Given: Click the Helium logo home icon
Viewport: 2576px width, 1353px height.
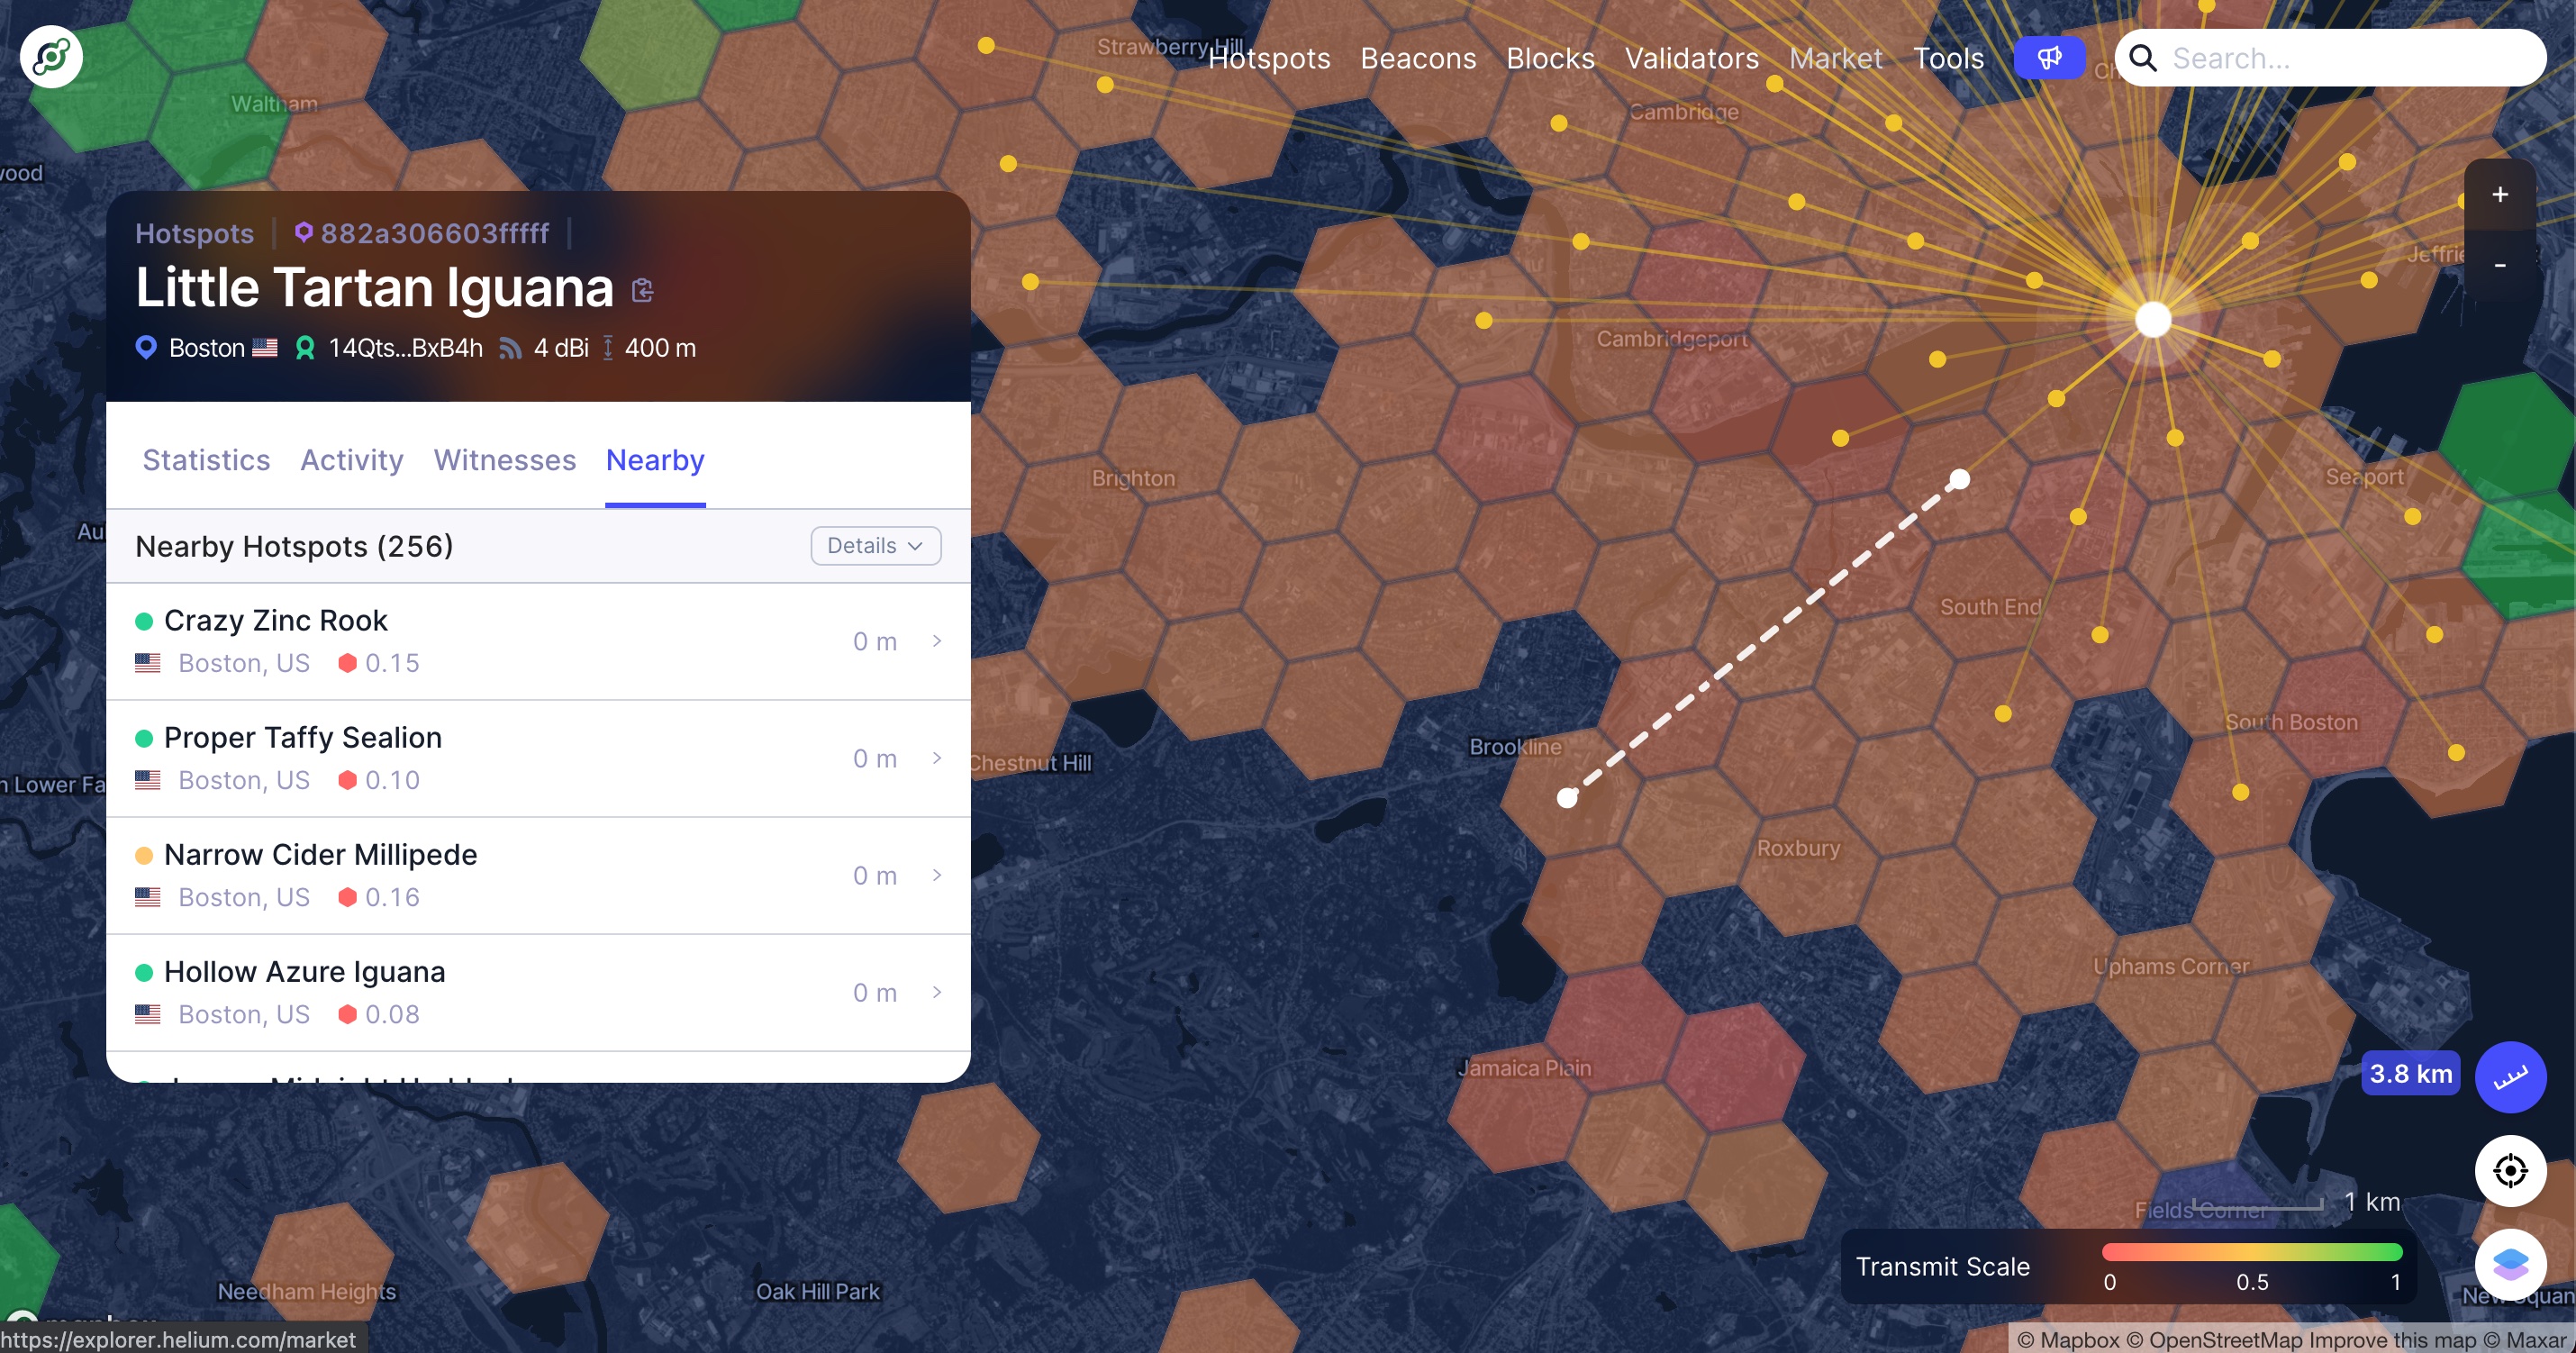Looking at the screenshot, I should pyautogui.click(x=51, y=57).
